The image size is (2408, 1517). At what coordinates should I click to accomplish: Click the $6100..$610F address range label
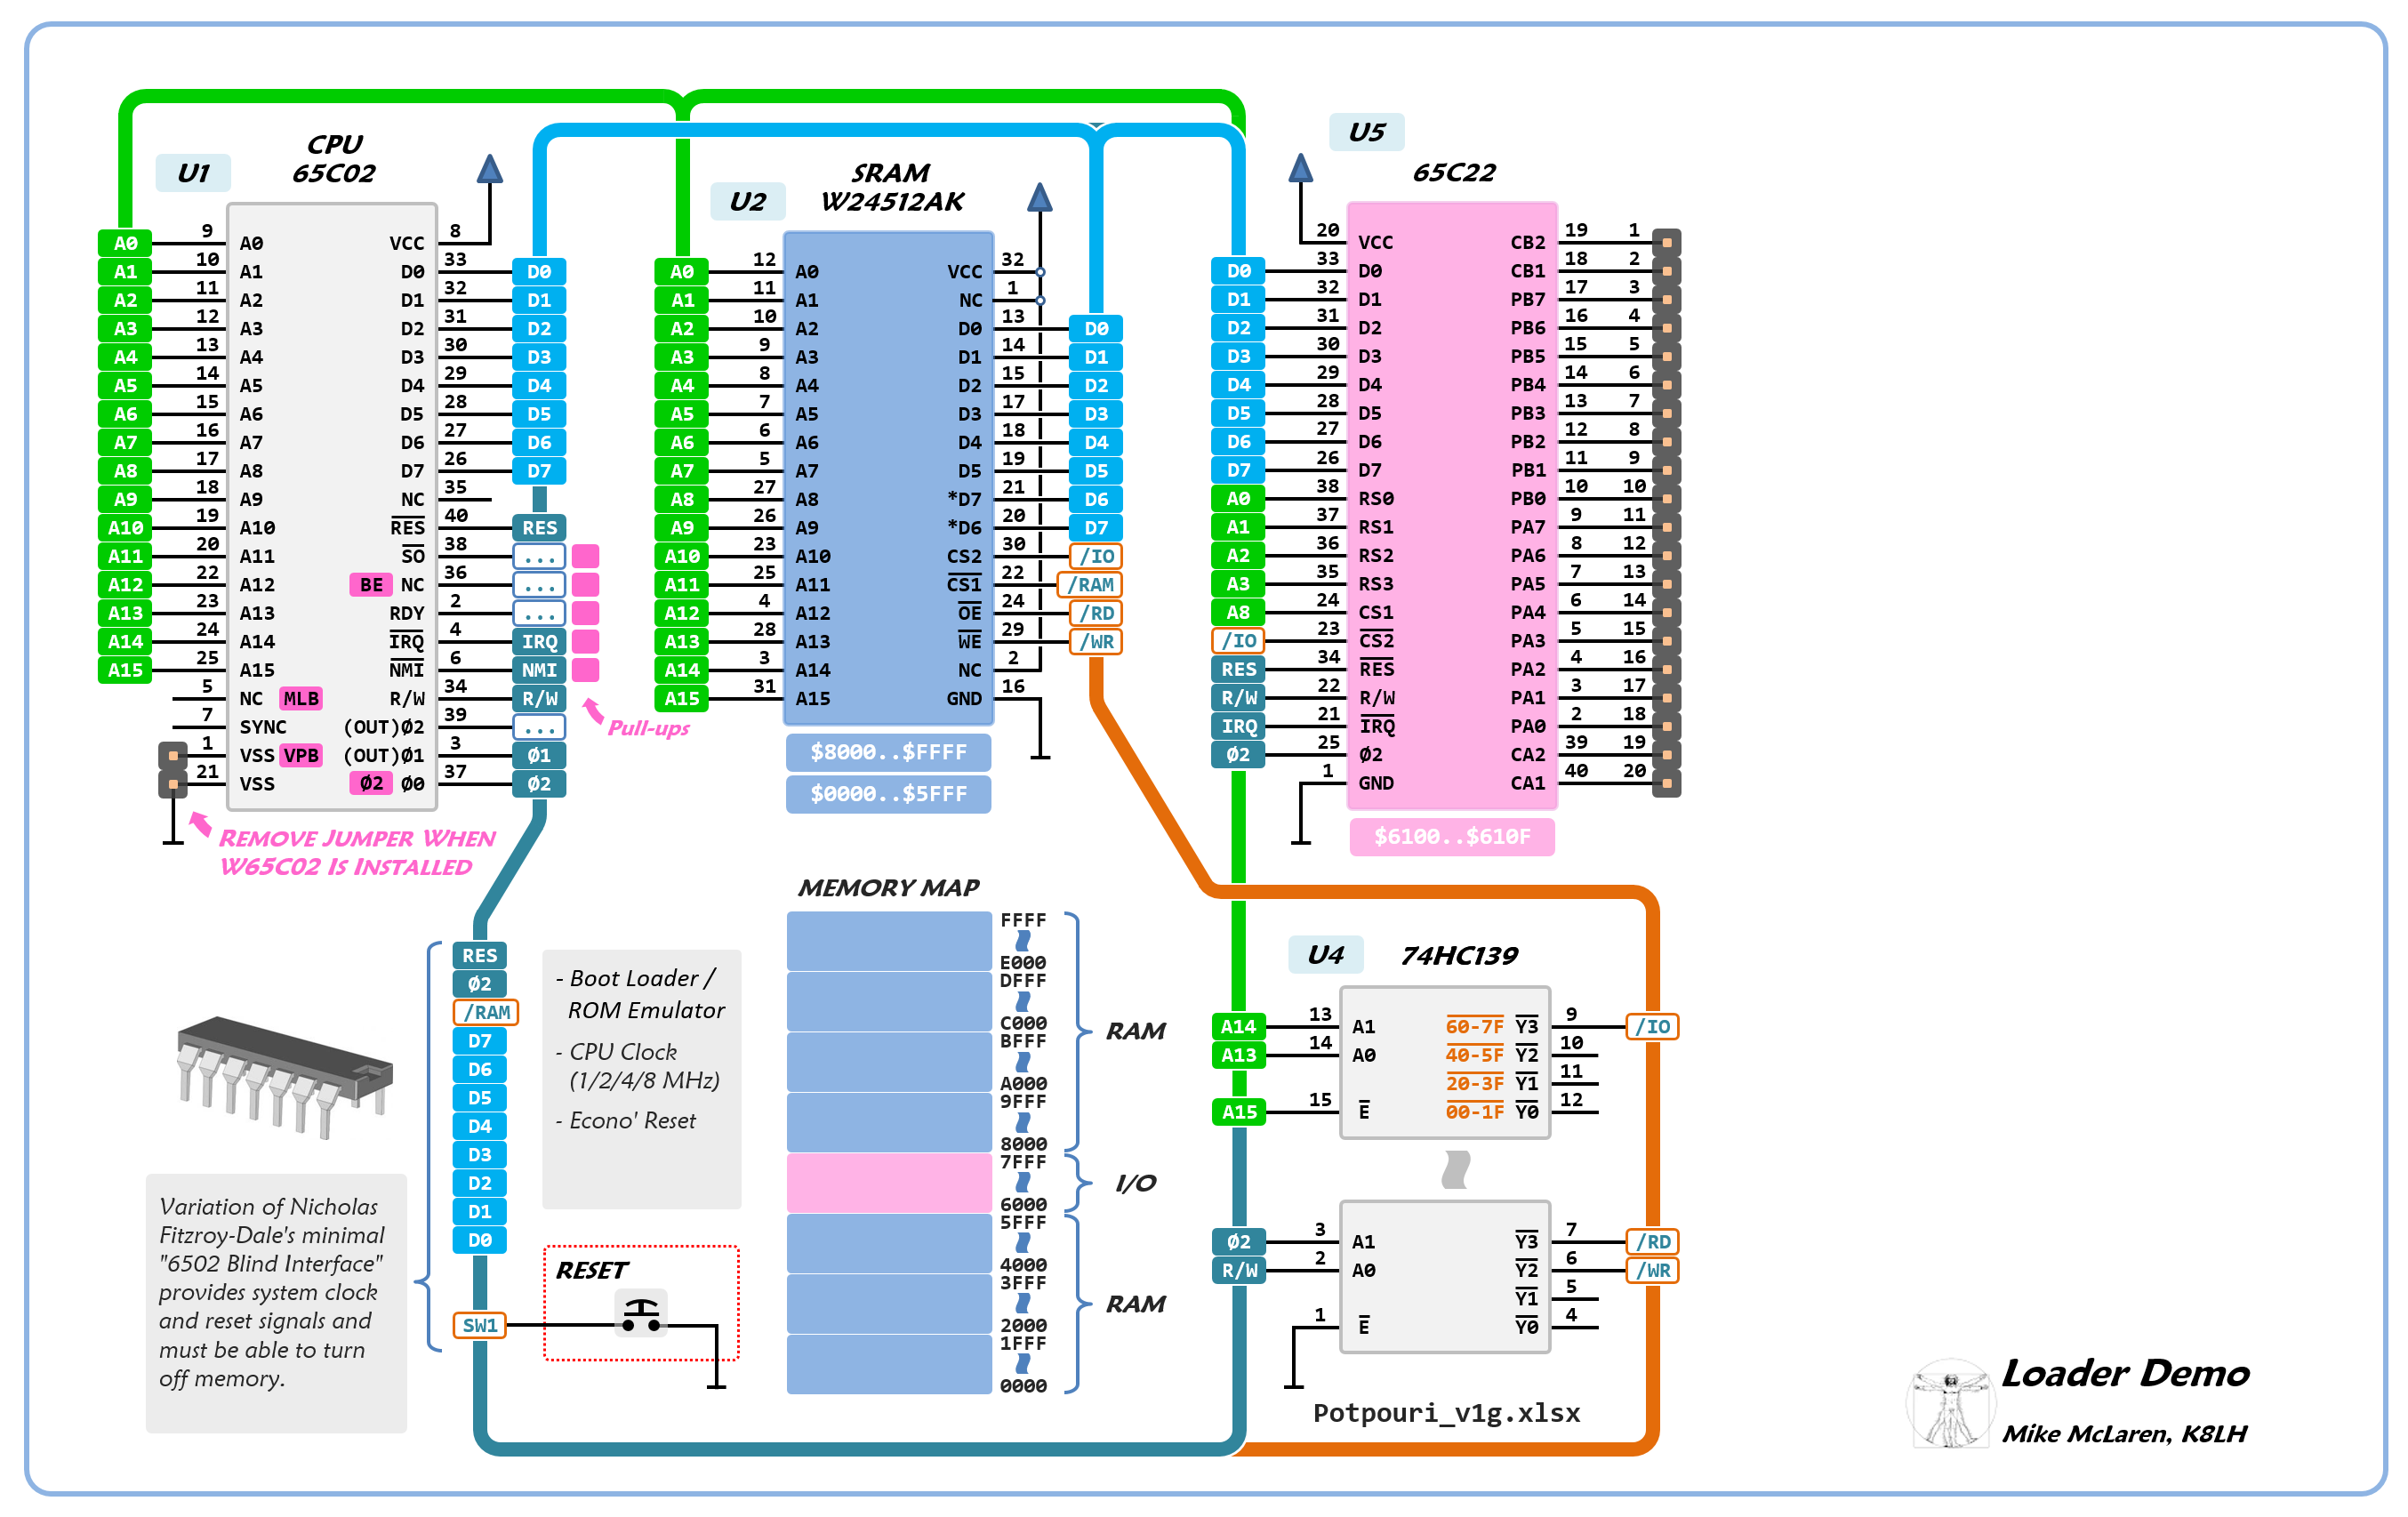pyautogui.click(x=1451, y=836)
